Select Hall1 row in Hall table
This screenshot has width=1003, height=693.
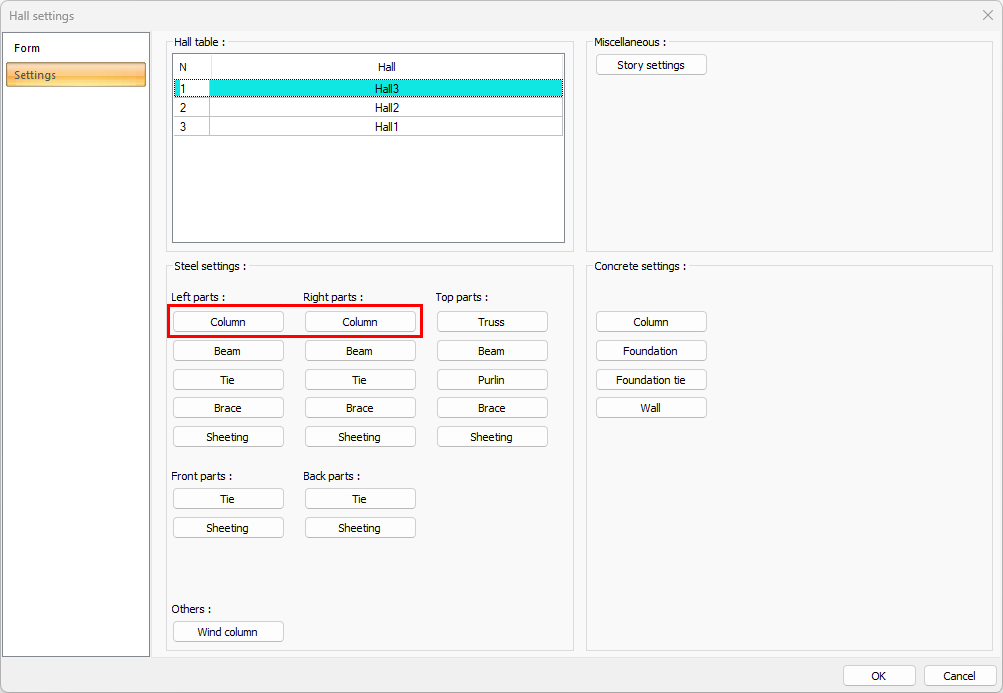coord(386,127)
